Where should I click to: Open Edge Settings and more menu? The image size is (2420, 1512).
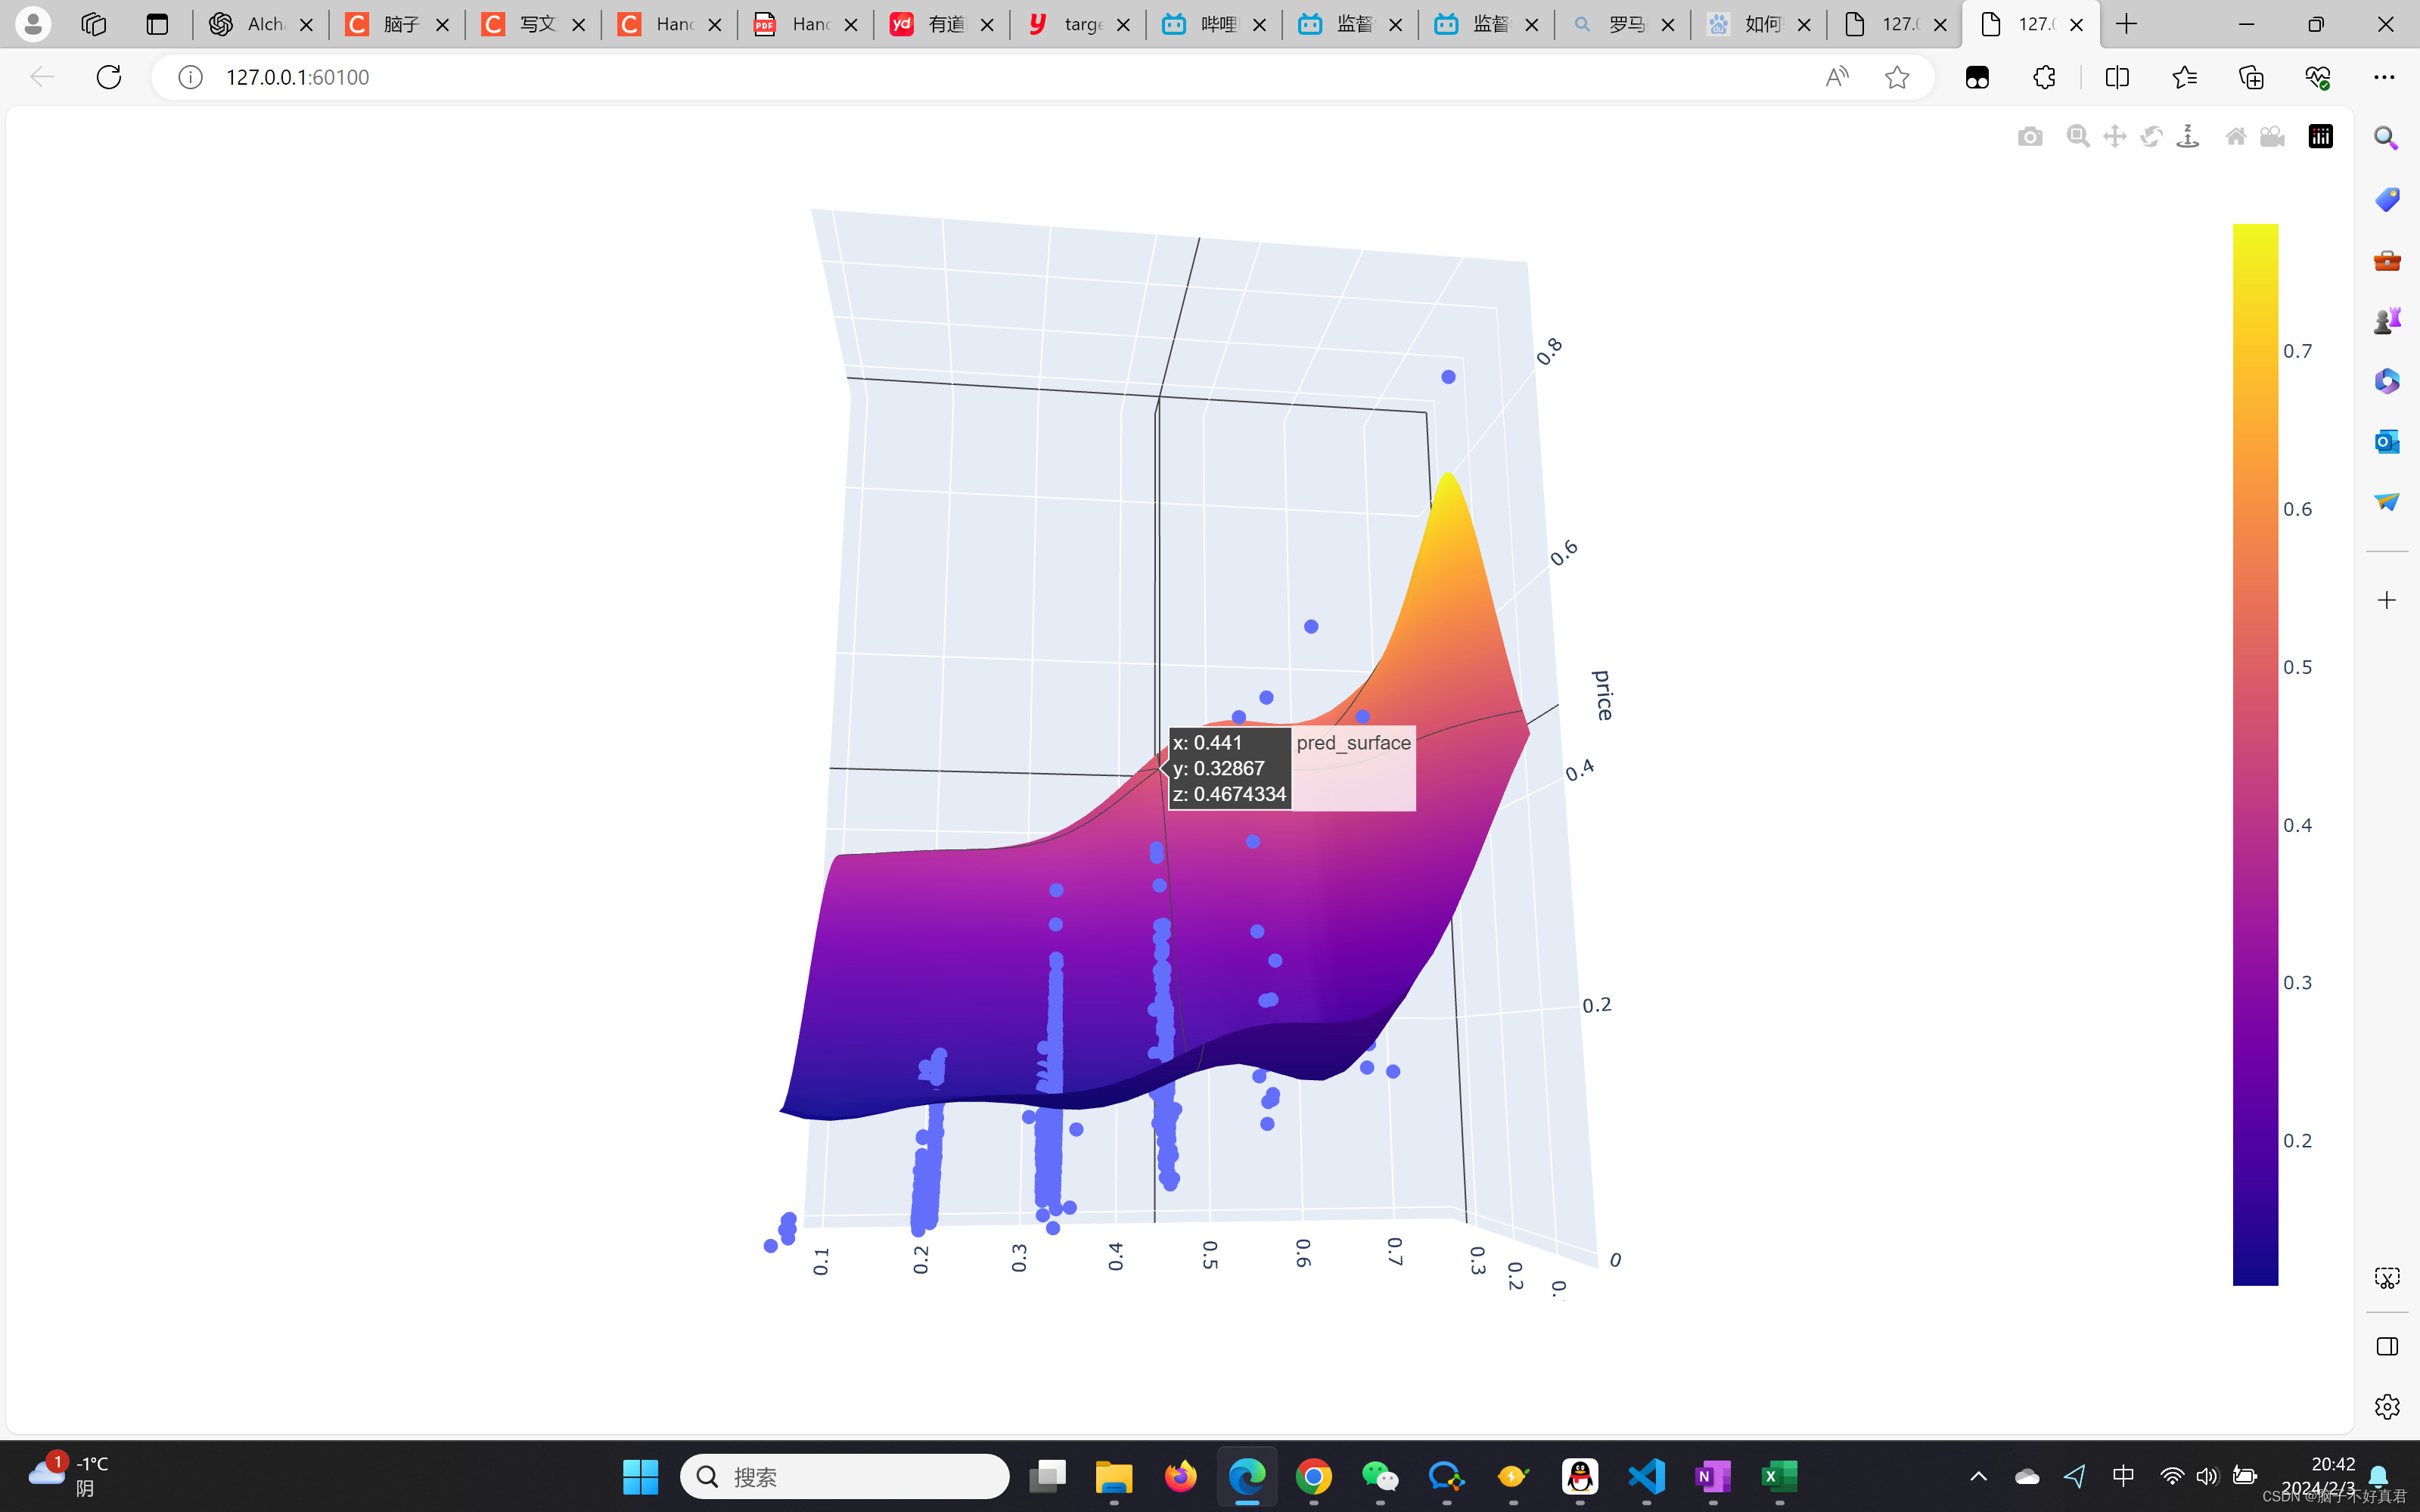2384,77
